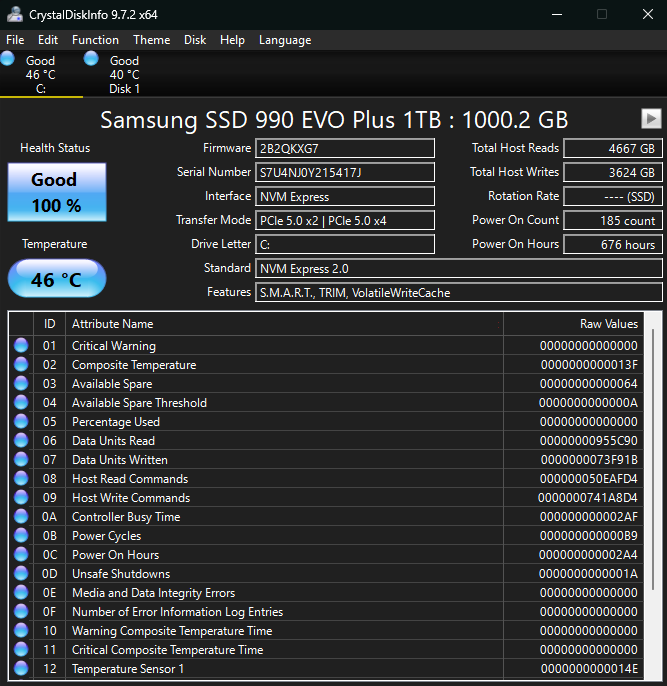Click the Attribute Name column header

coord(284,324)
